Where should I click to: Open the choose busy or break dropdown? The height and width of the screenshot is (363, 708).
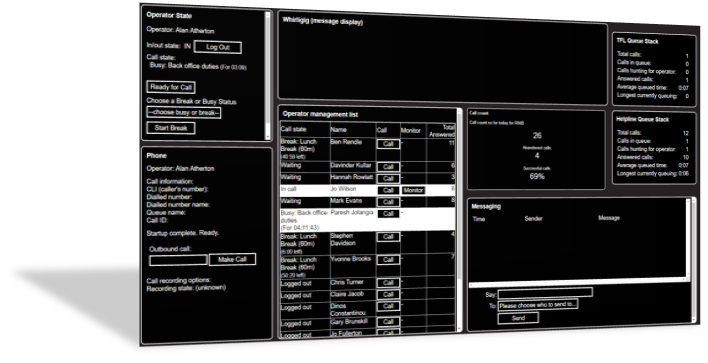(184, 113)
